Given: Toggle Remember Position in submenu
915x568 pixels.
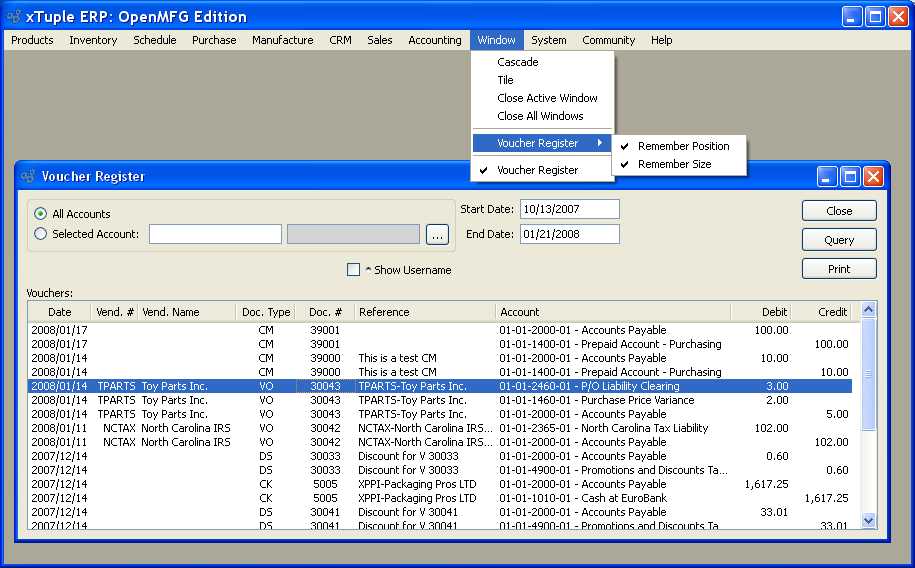Looking at the screenshot, I should pyautogui.click(x=683, y=146).
